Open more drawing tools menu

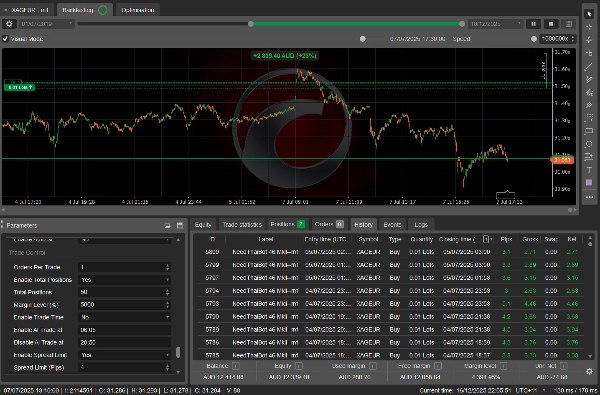(x=589, y=197)
